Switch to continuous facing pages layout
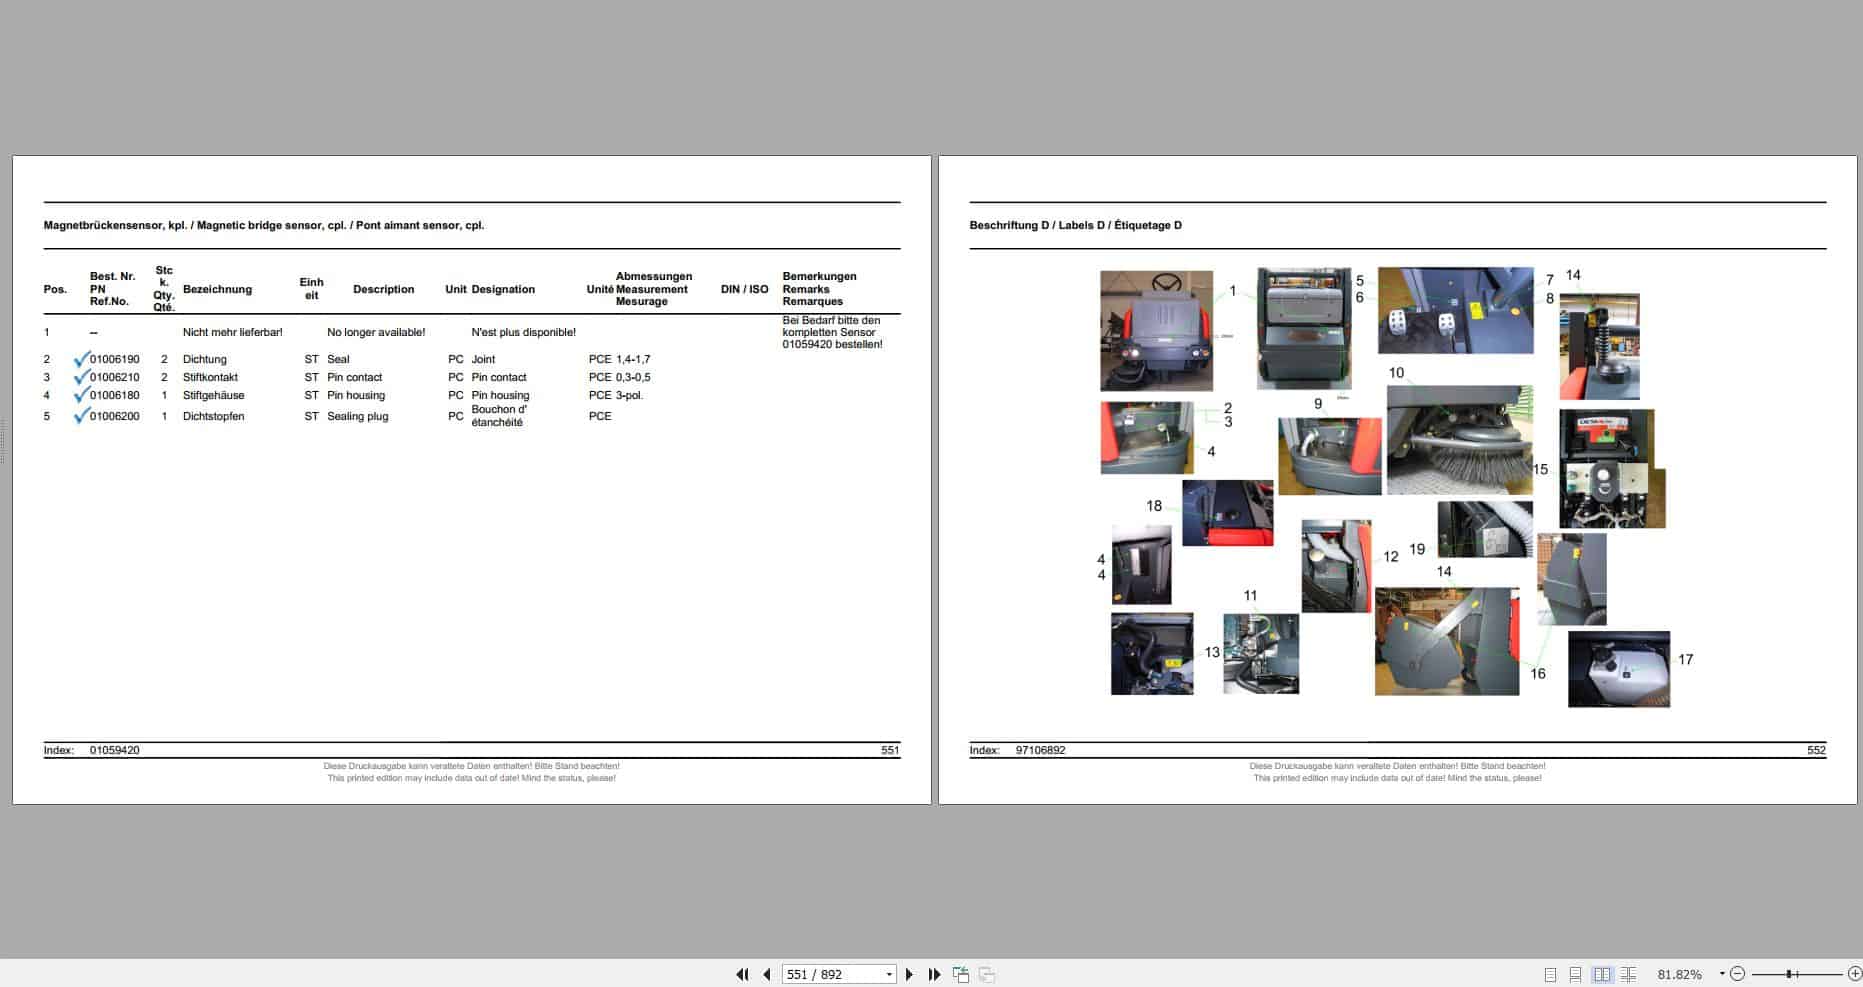Image resolution: width=1863 pixels, height=987 pixels. [x=1629, y=973]
